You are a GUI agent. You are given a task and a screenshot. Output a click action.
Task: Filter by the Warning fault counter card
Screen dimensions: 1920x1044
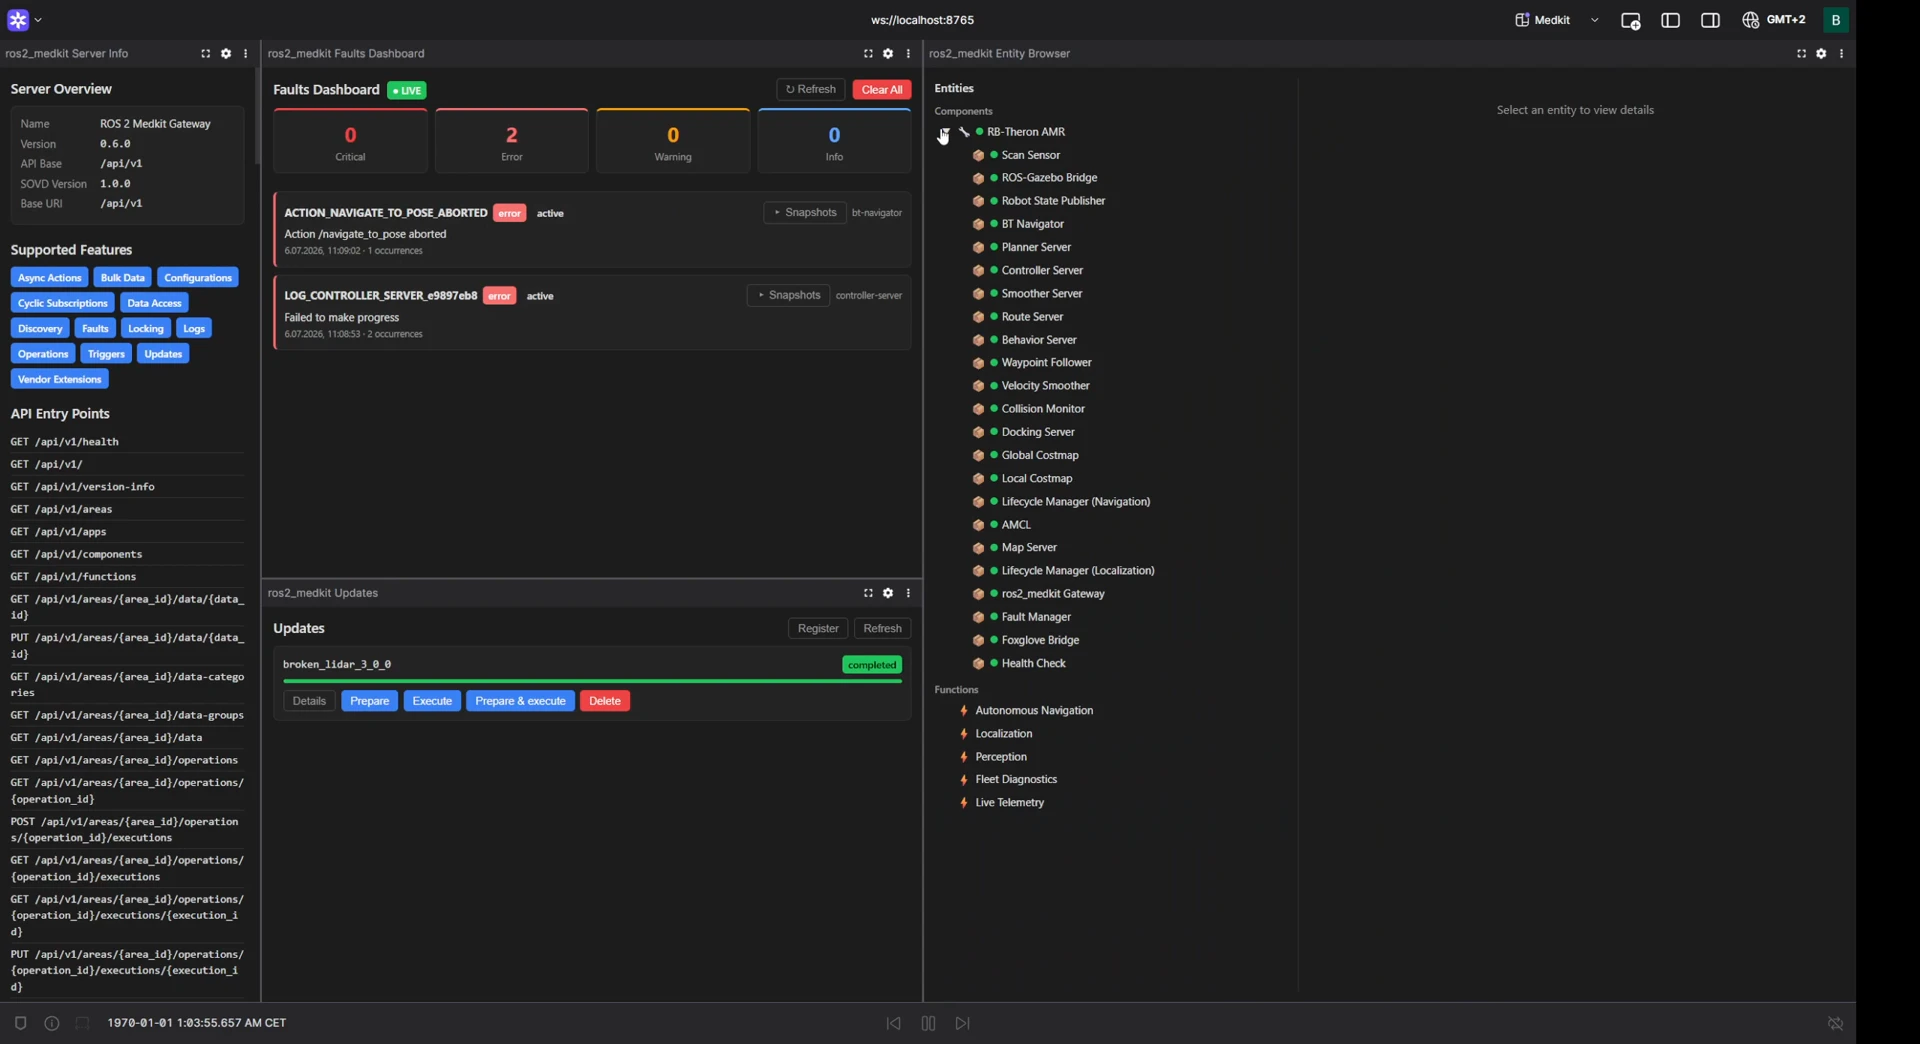673,142
